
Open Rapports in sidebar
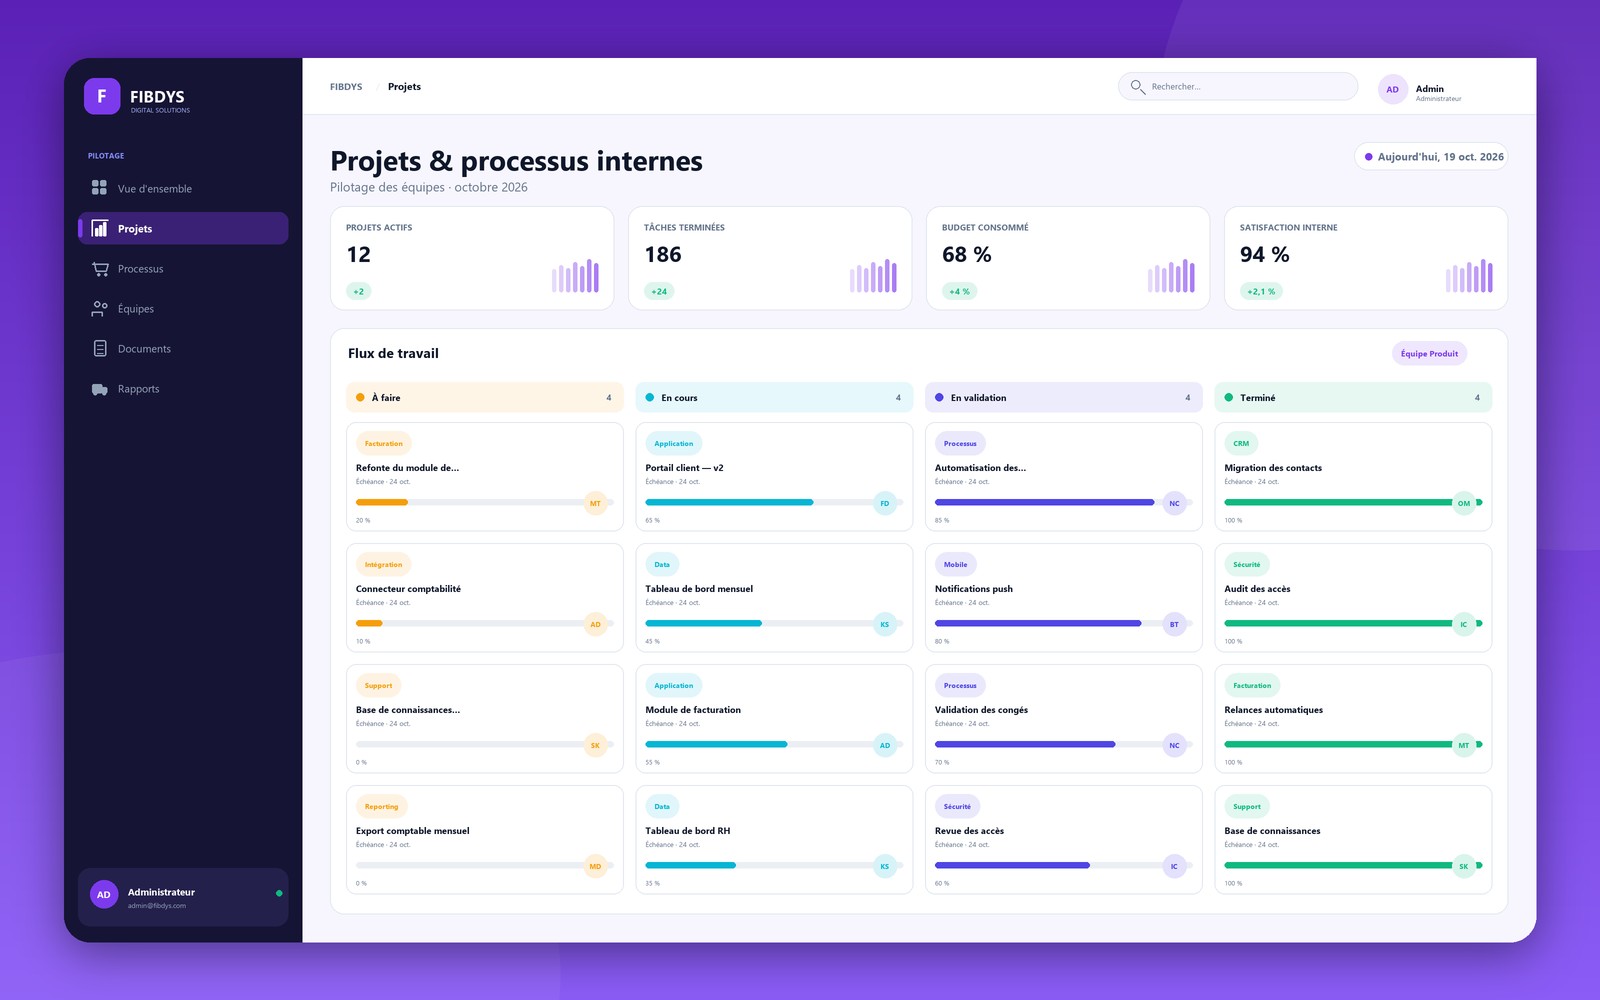click(x=183, y=389)
